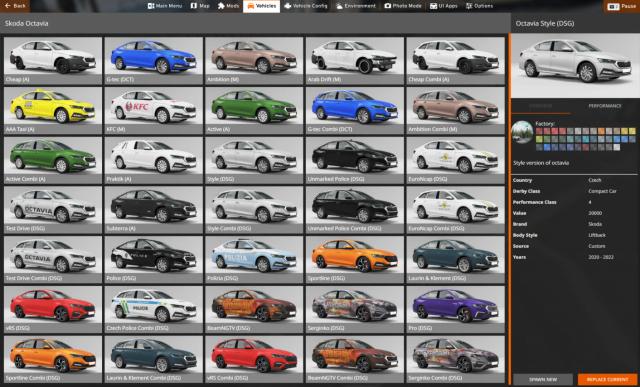This screenshot has width=640, height=387.
Task: Pick the first red factory color swatch
Action: tap(539, 131)
